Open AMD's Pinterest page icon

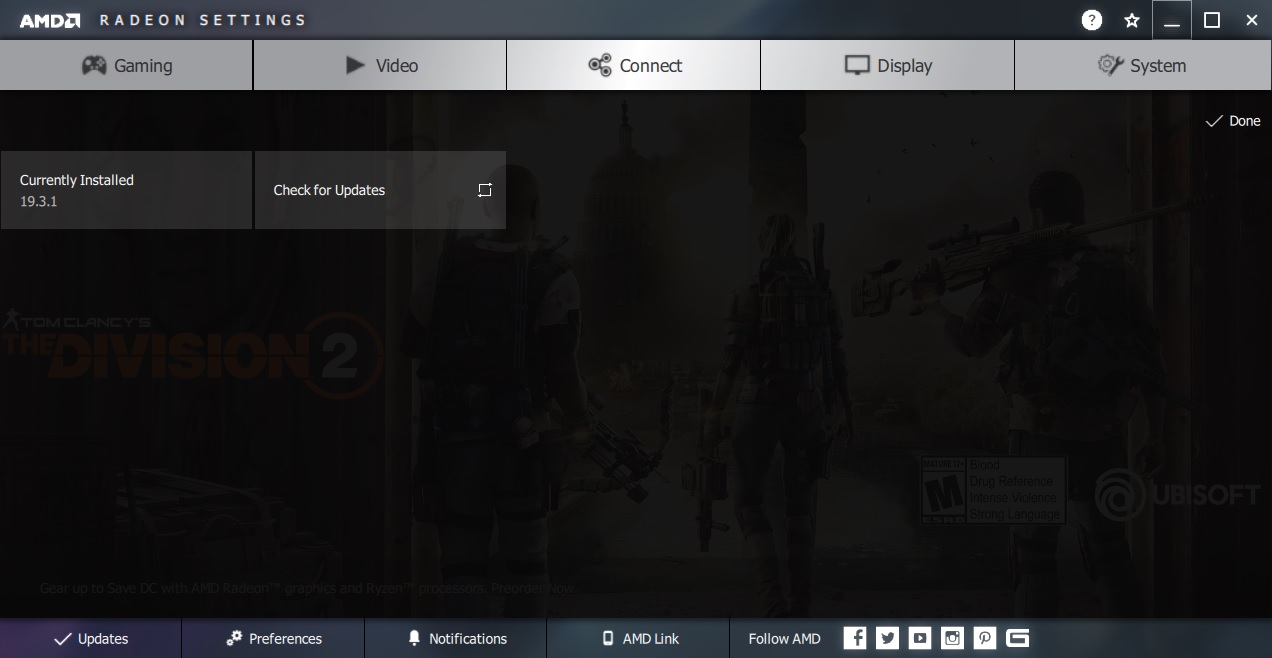coord(985,638)
